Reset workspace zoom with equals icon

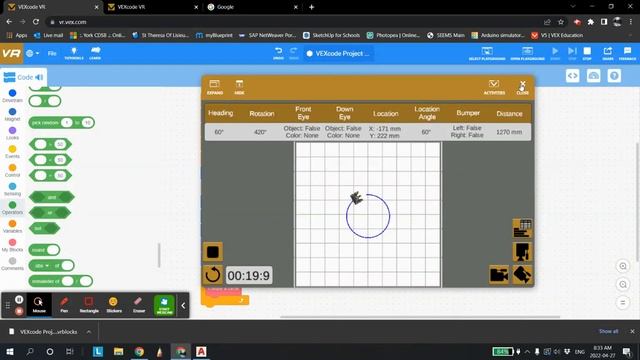click(x=623, y=303)
